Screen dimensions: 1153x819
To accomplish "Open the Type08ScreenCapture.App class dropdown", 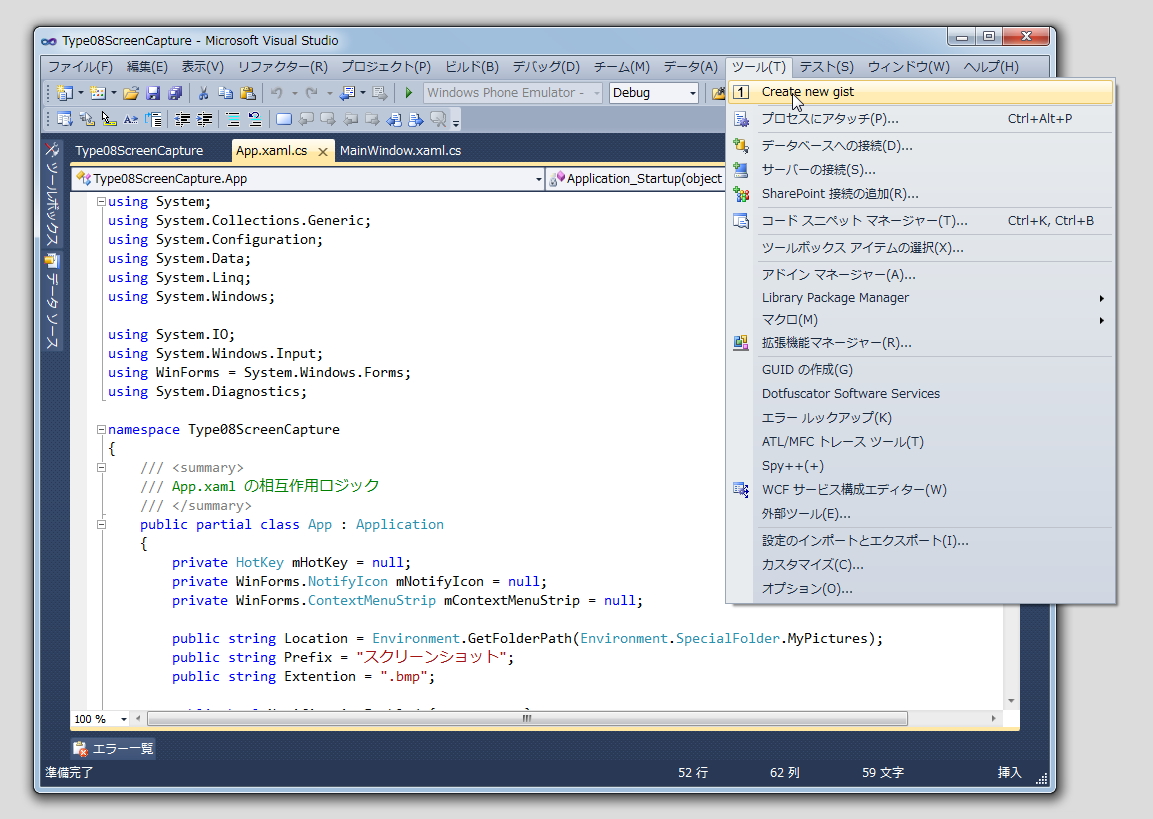I will [537, 179].
